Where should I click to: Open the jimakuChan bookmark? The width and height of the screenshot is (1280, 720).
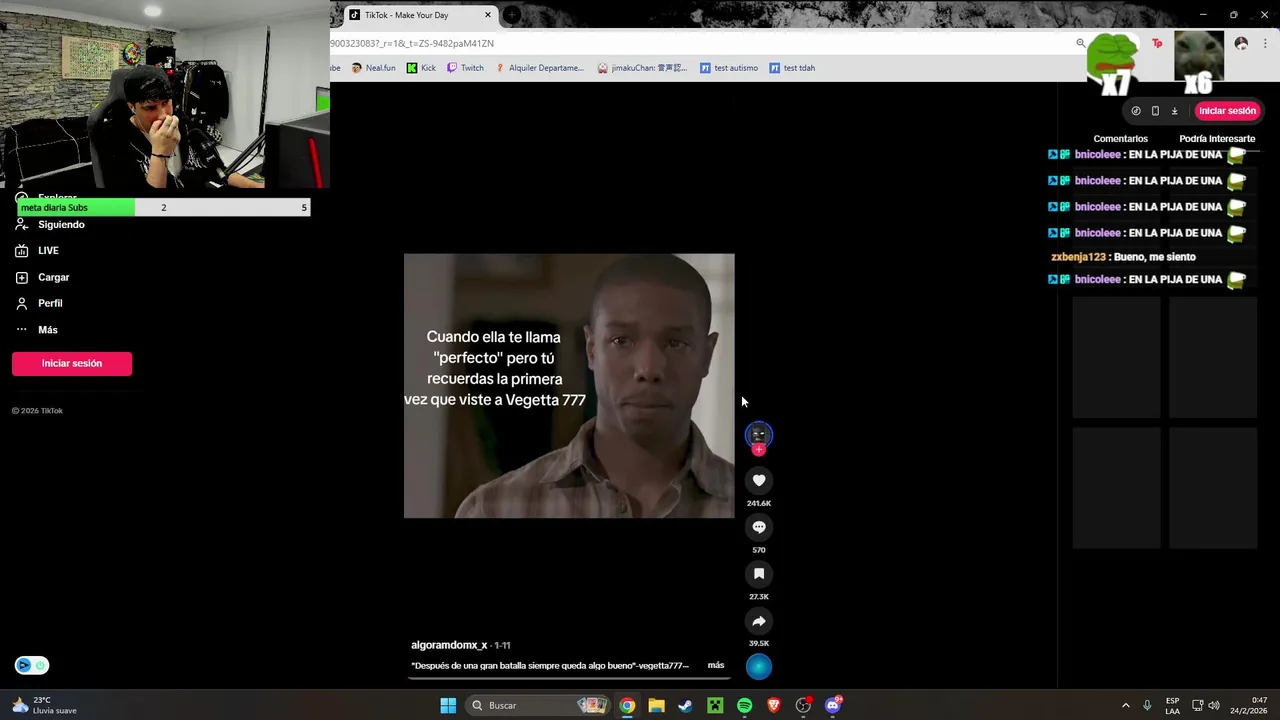642,68
